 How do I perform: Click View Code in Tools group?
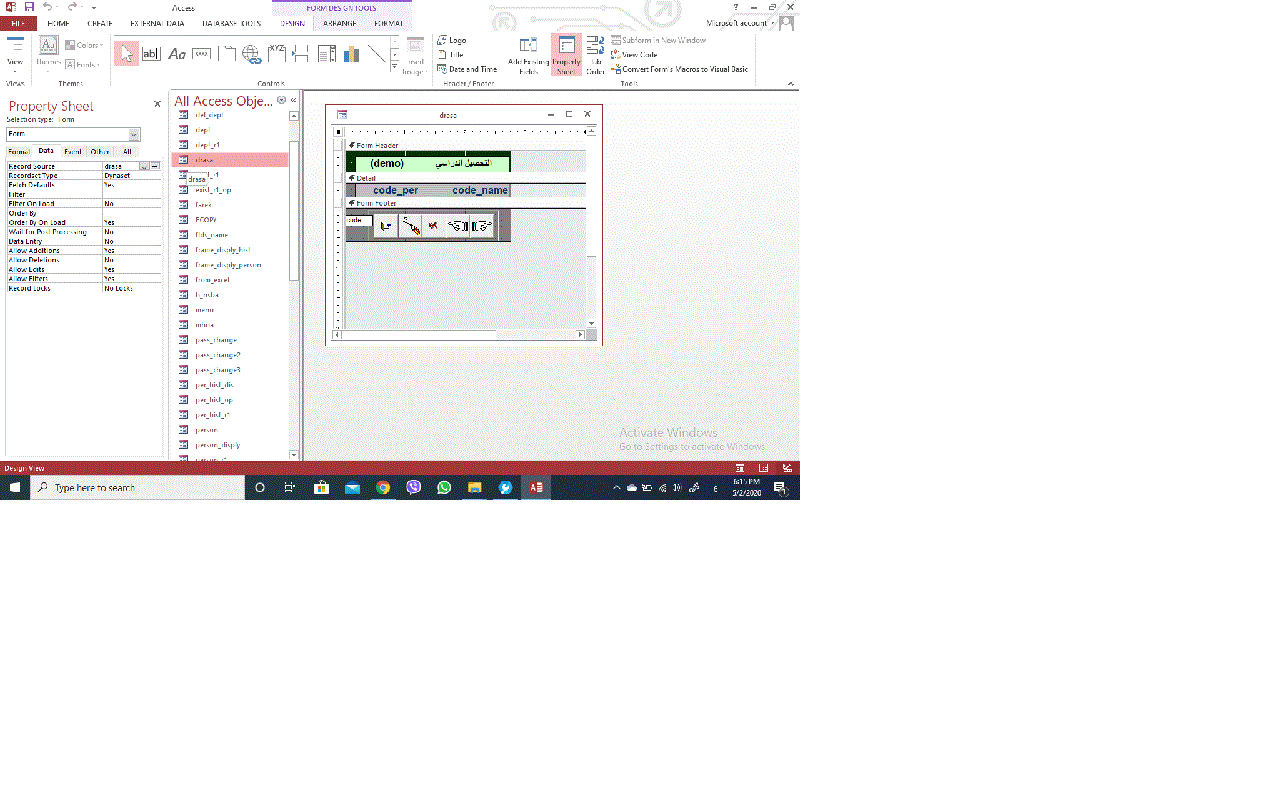click(639, 55)
